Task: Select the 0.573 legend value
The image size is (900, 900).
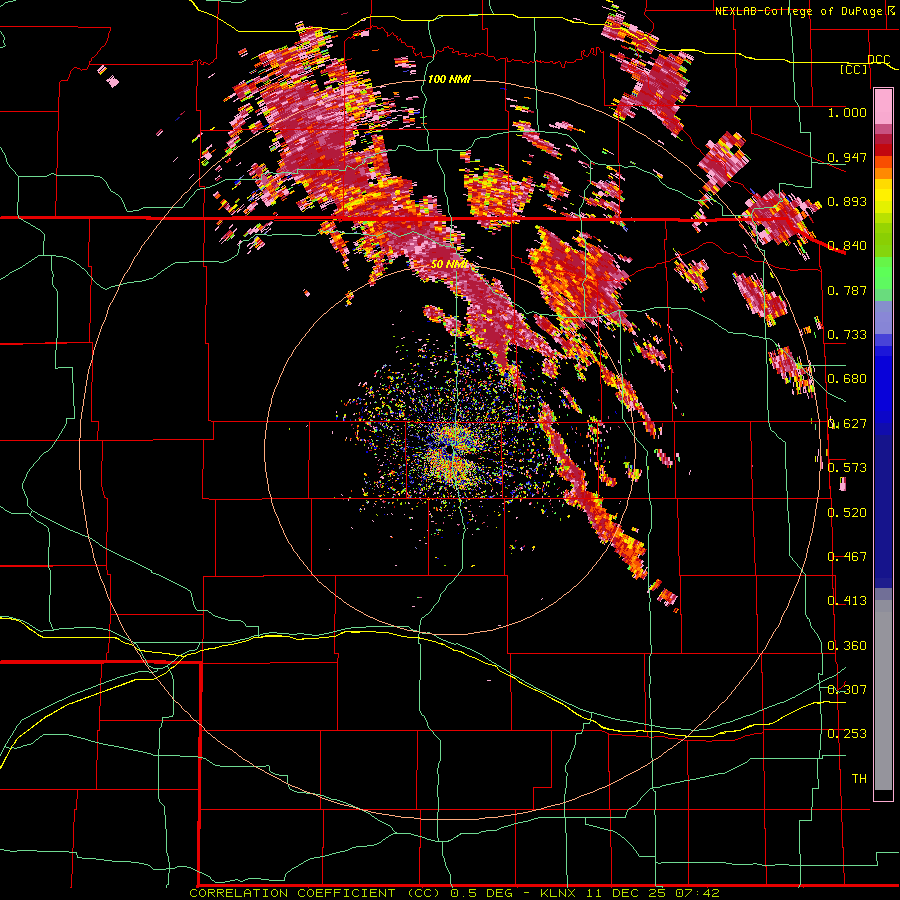Action: (847, 468)
